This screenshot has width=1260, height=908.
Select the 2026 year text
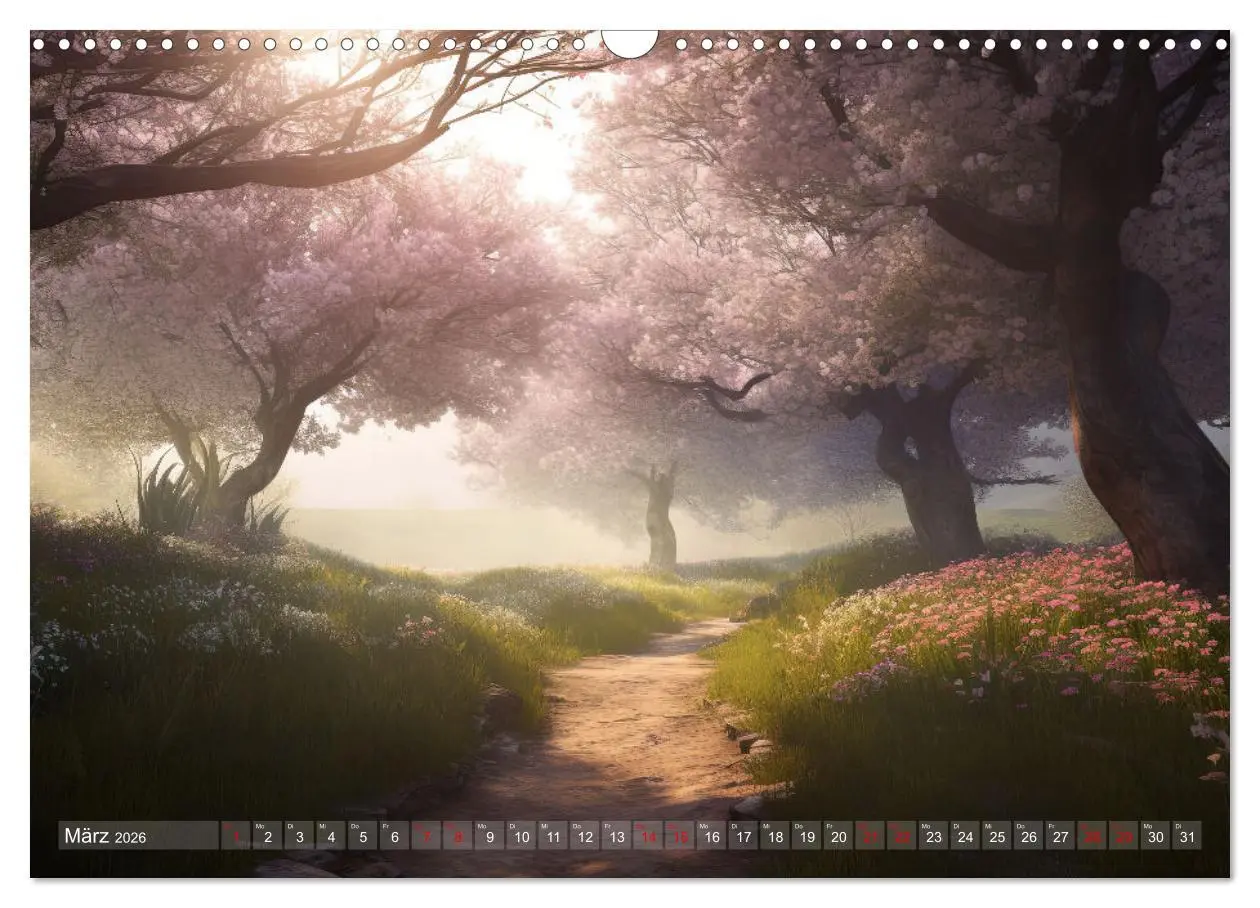(x=132, y=839)
